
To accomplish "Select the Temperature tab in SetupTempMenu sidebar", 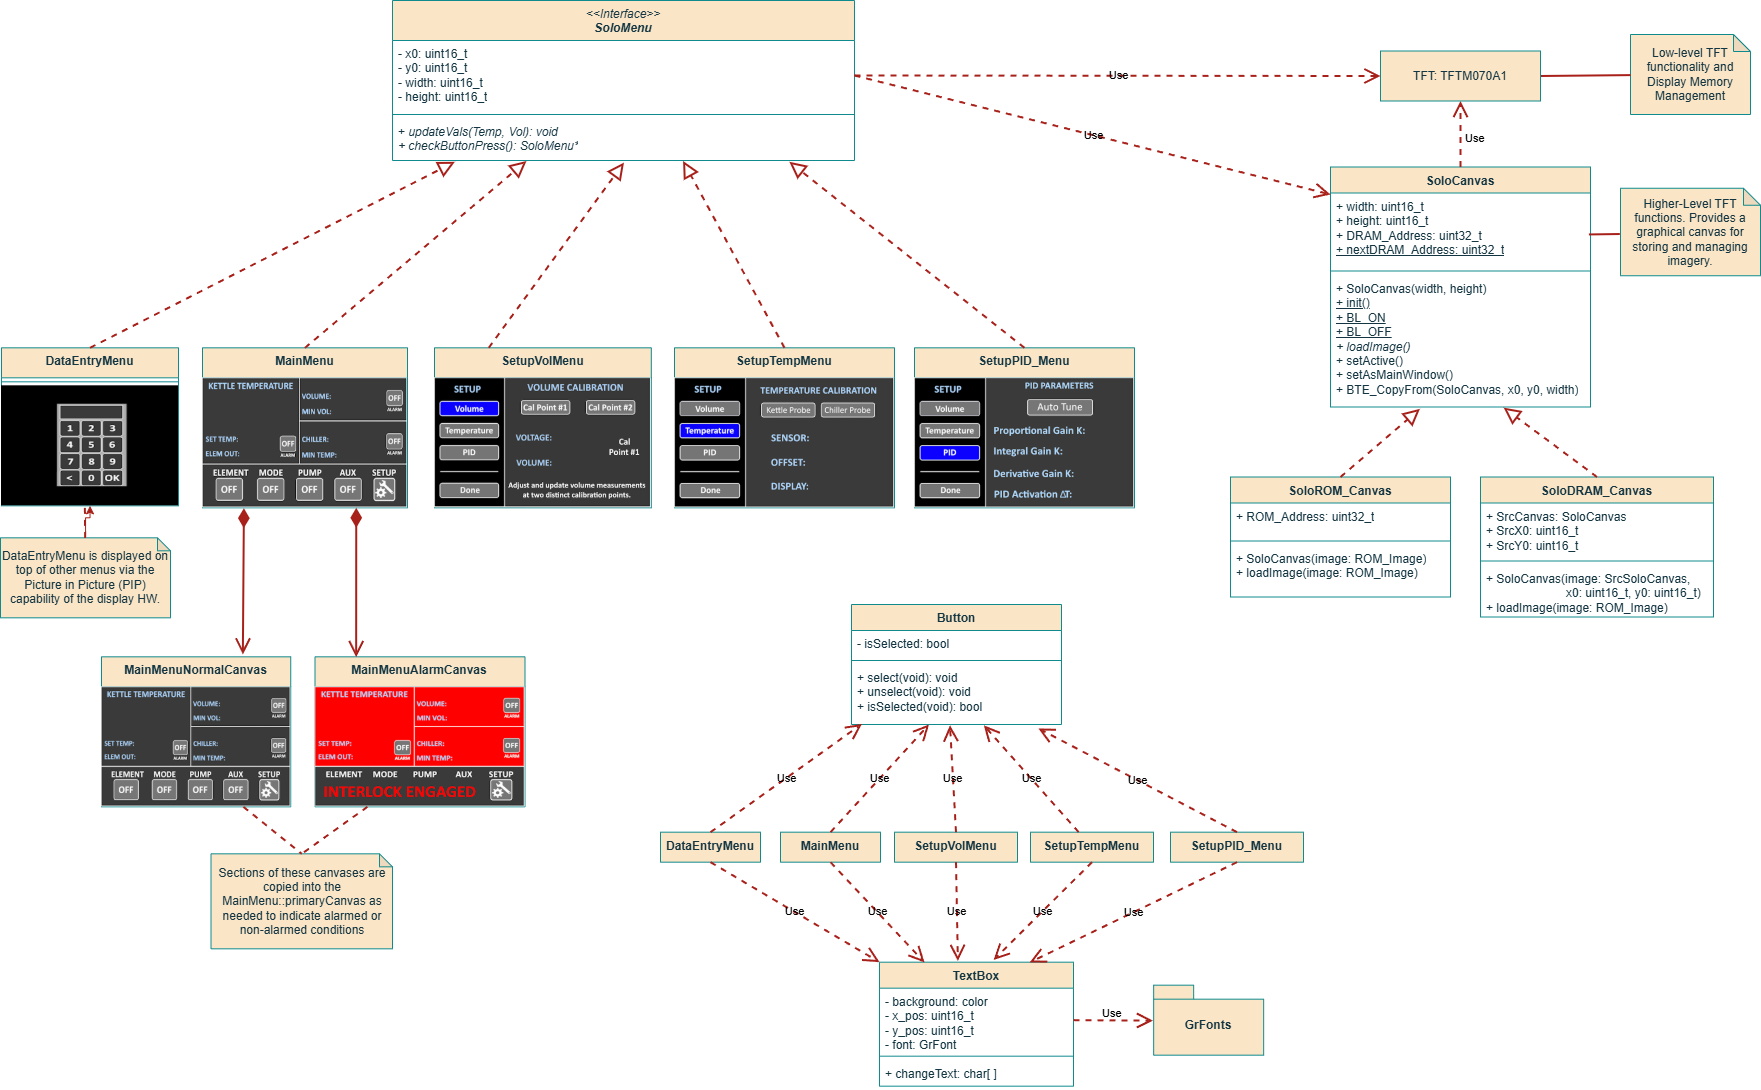I will click(x=710, y=430).
